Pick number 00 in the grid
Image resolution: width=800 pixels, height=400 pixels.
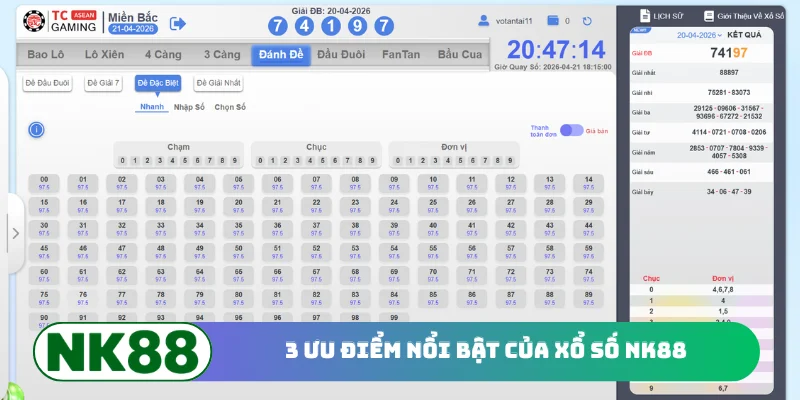point(44,183)
